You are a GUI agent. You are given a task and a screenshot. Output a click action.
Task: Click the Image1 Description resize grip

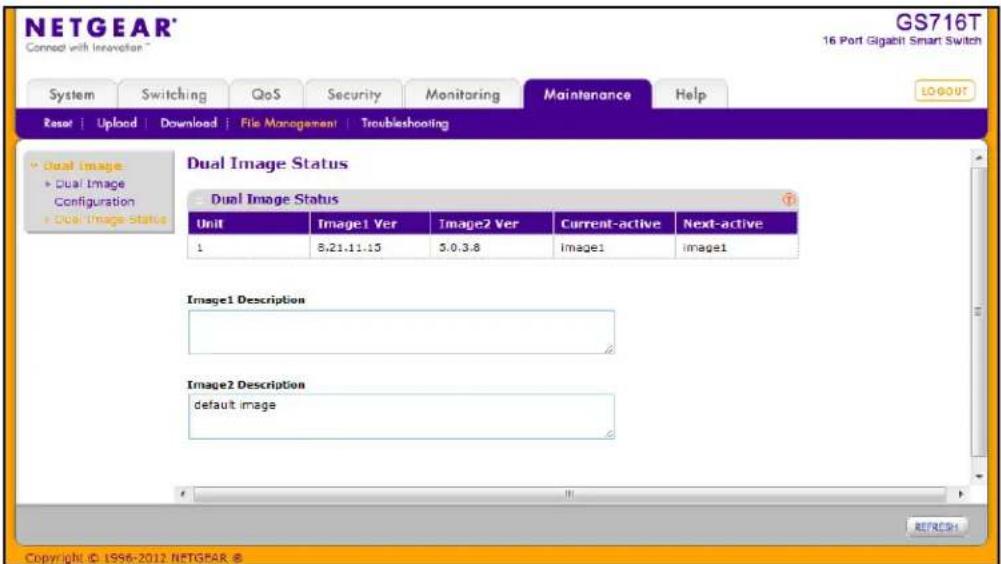click(x=609, y=349)
